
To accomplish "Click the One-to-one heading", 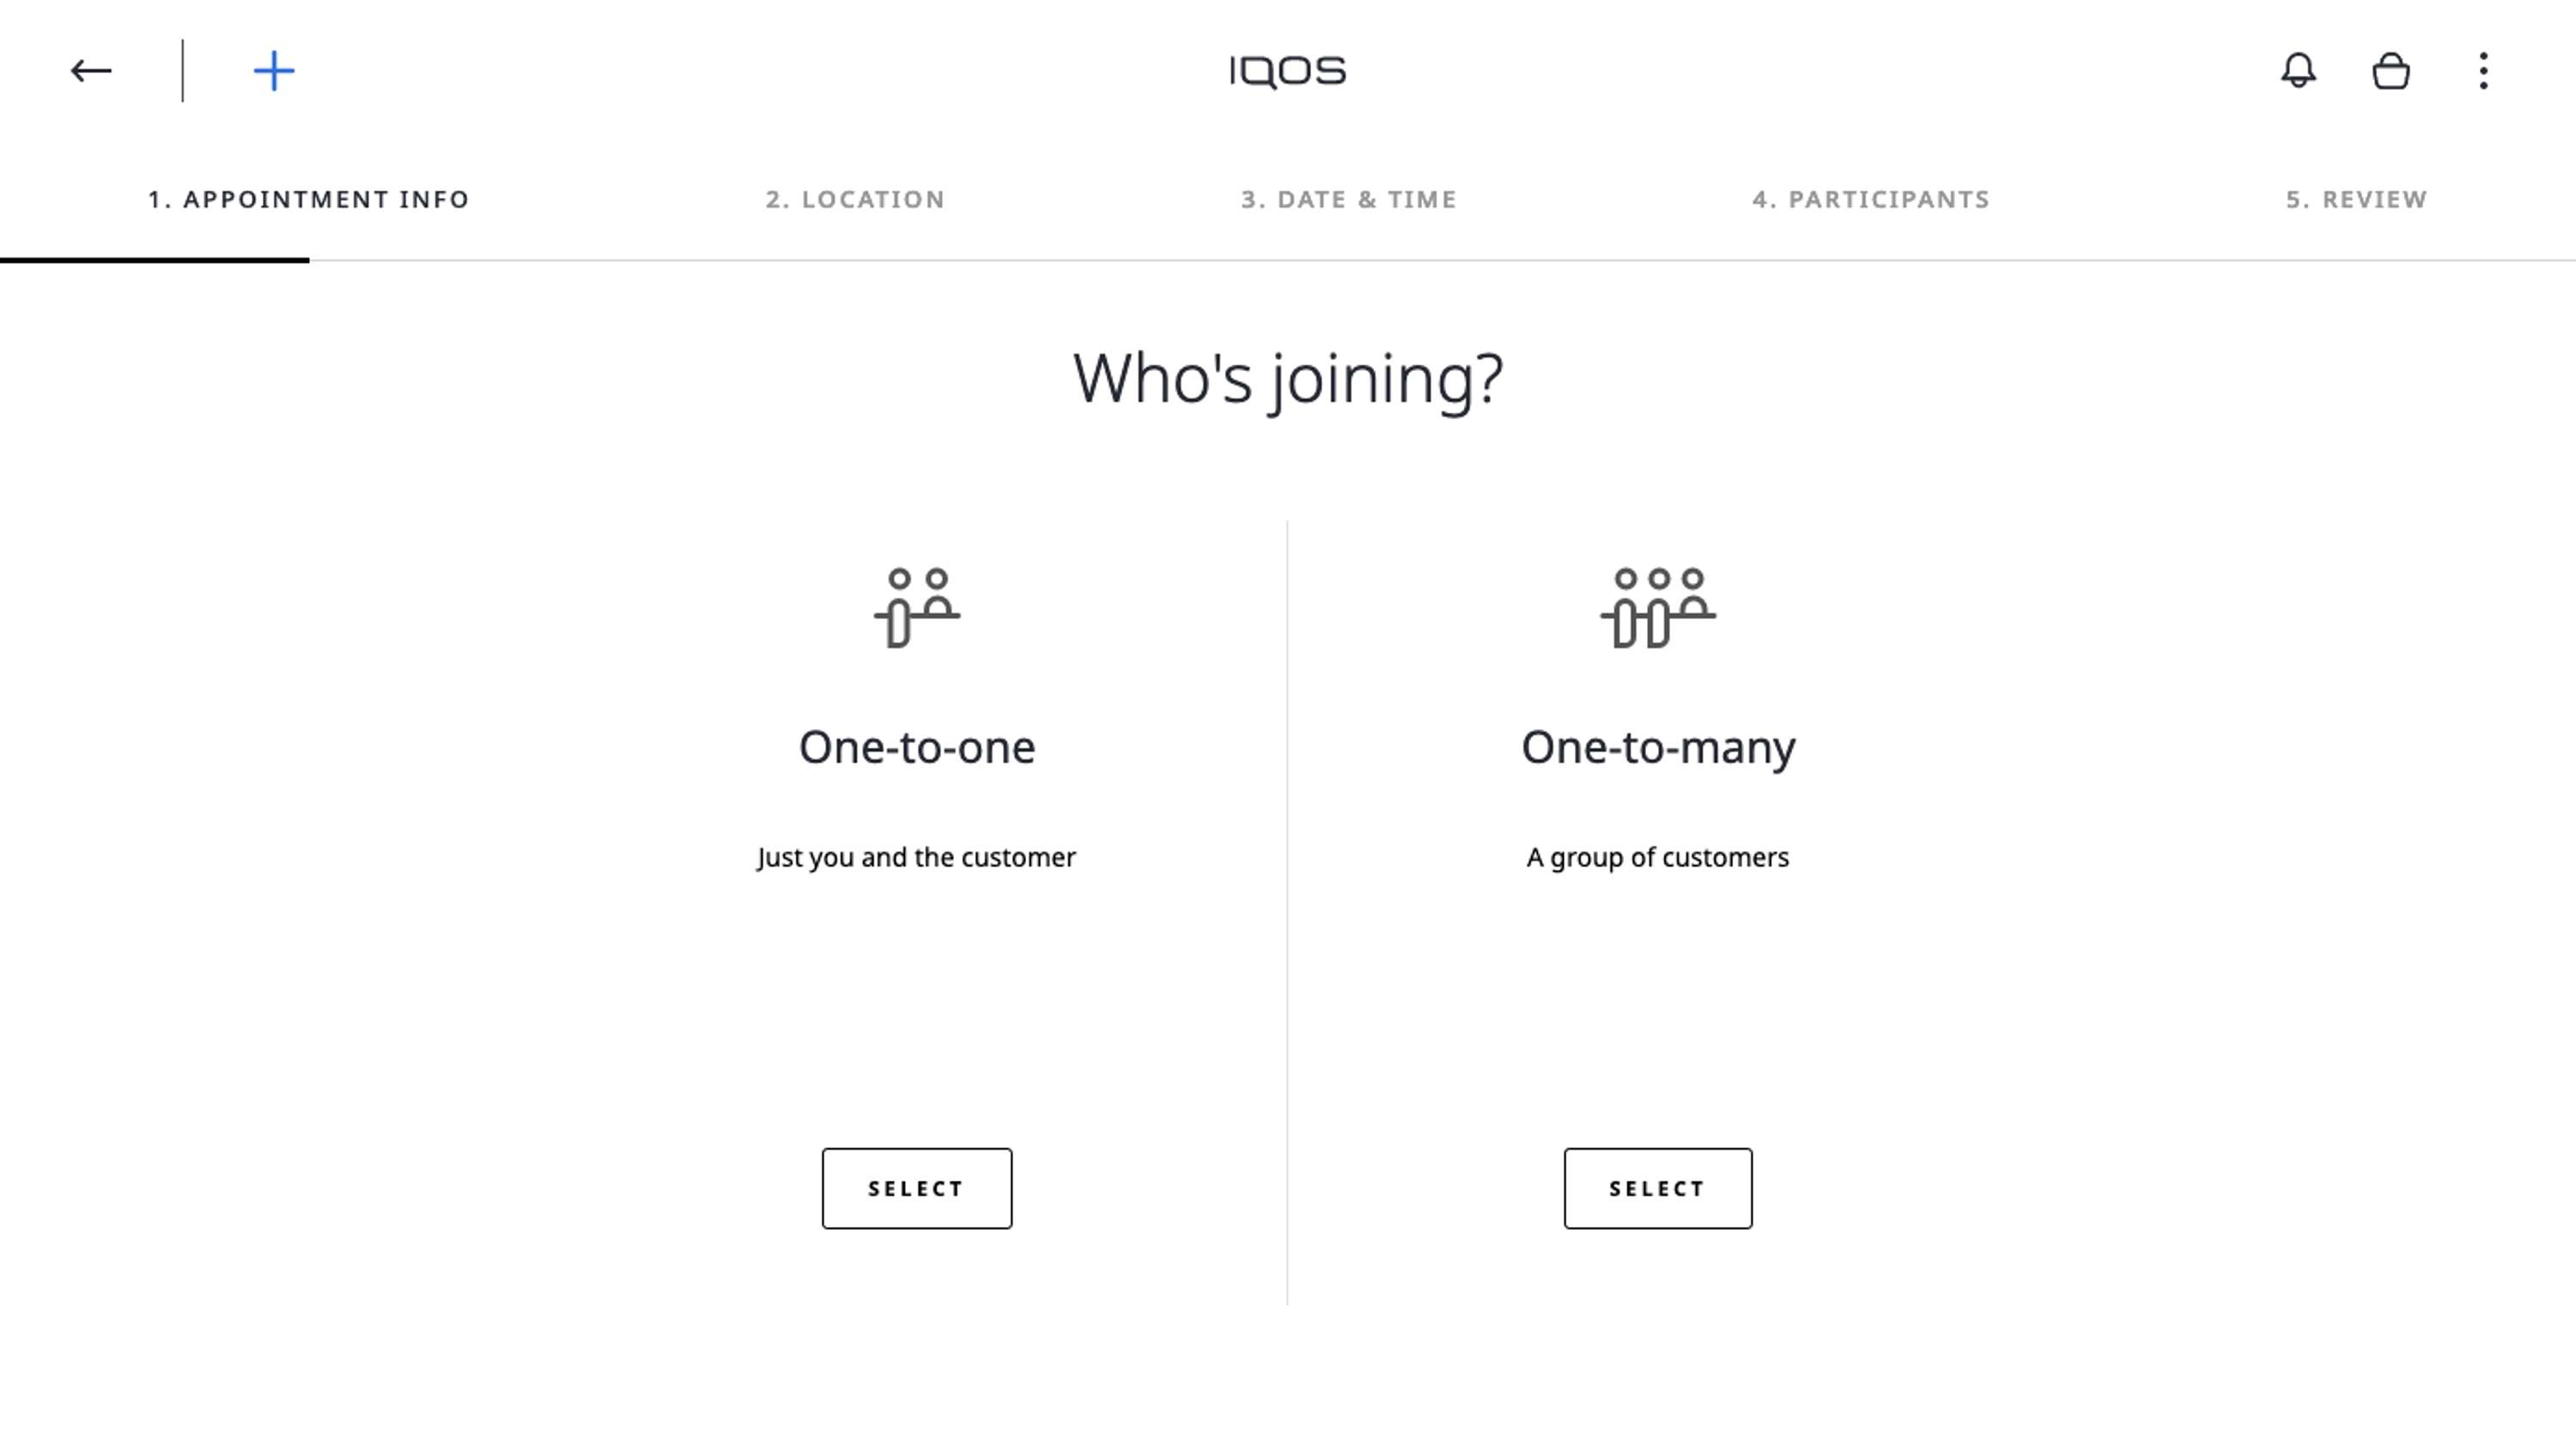I will 917,747.
